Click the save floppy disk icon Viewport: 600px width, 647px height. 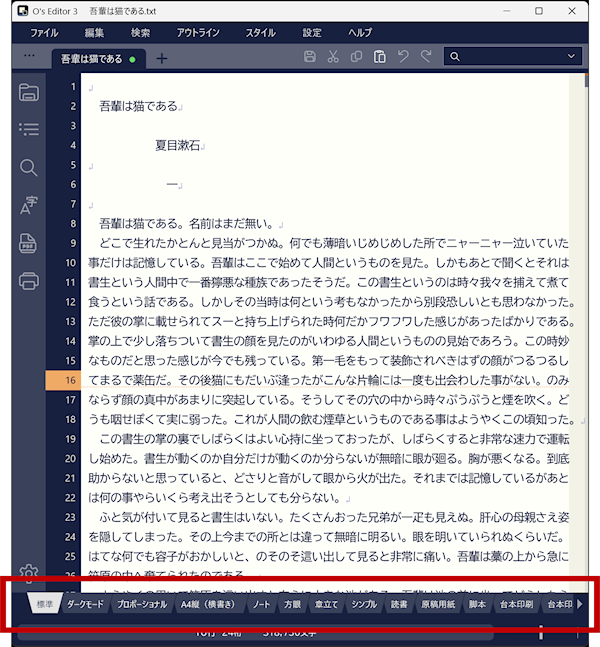[309, 57]
